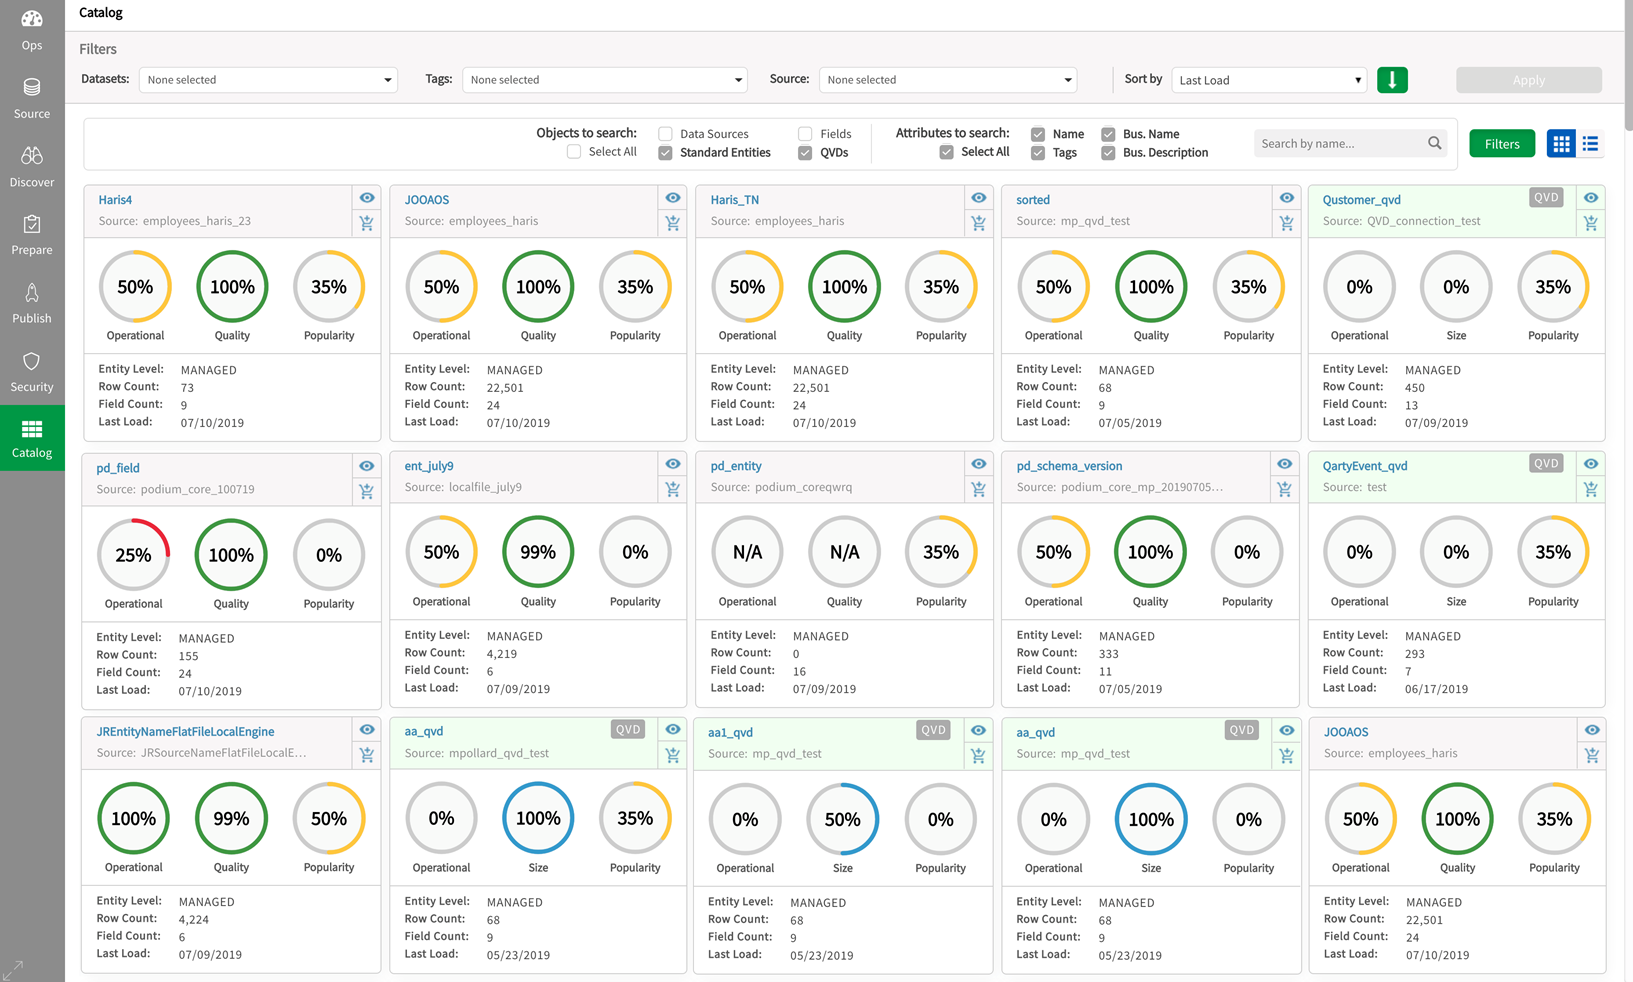Open the Security section

(x=31, y=371)
